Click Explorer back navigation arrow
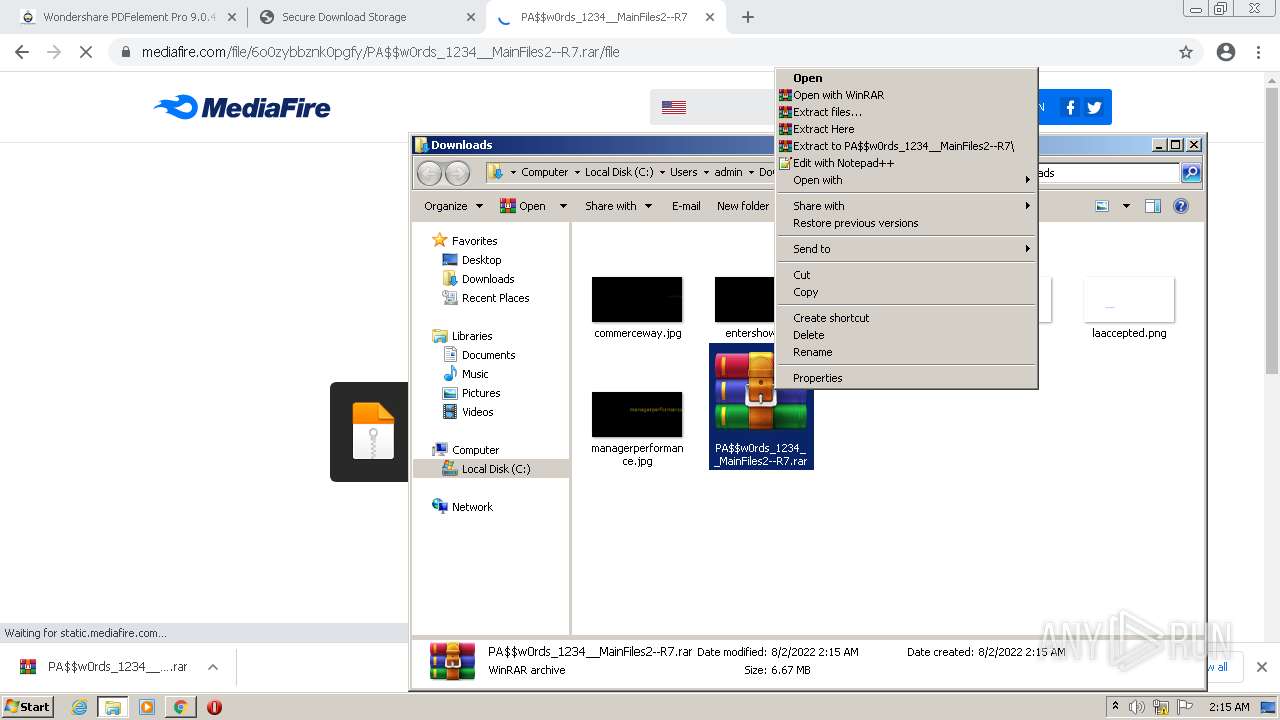This screenshot has width=1280, height=720. click(x=429, y=173)
